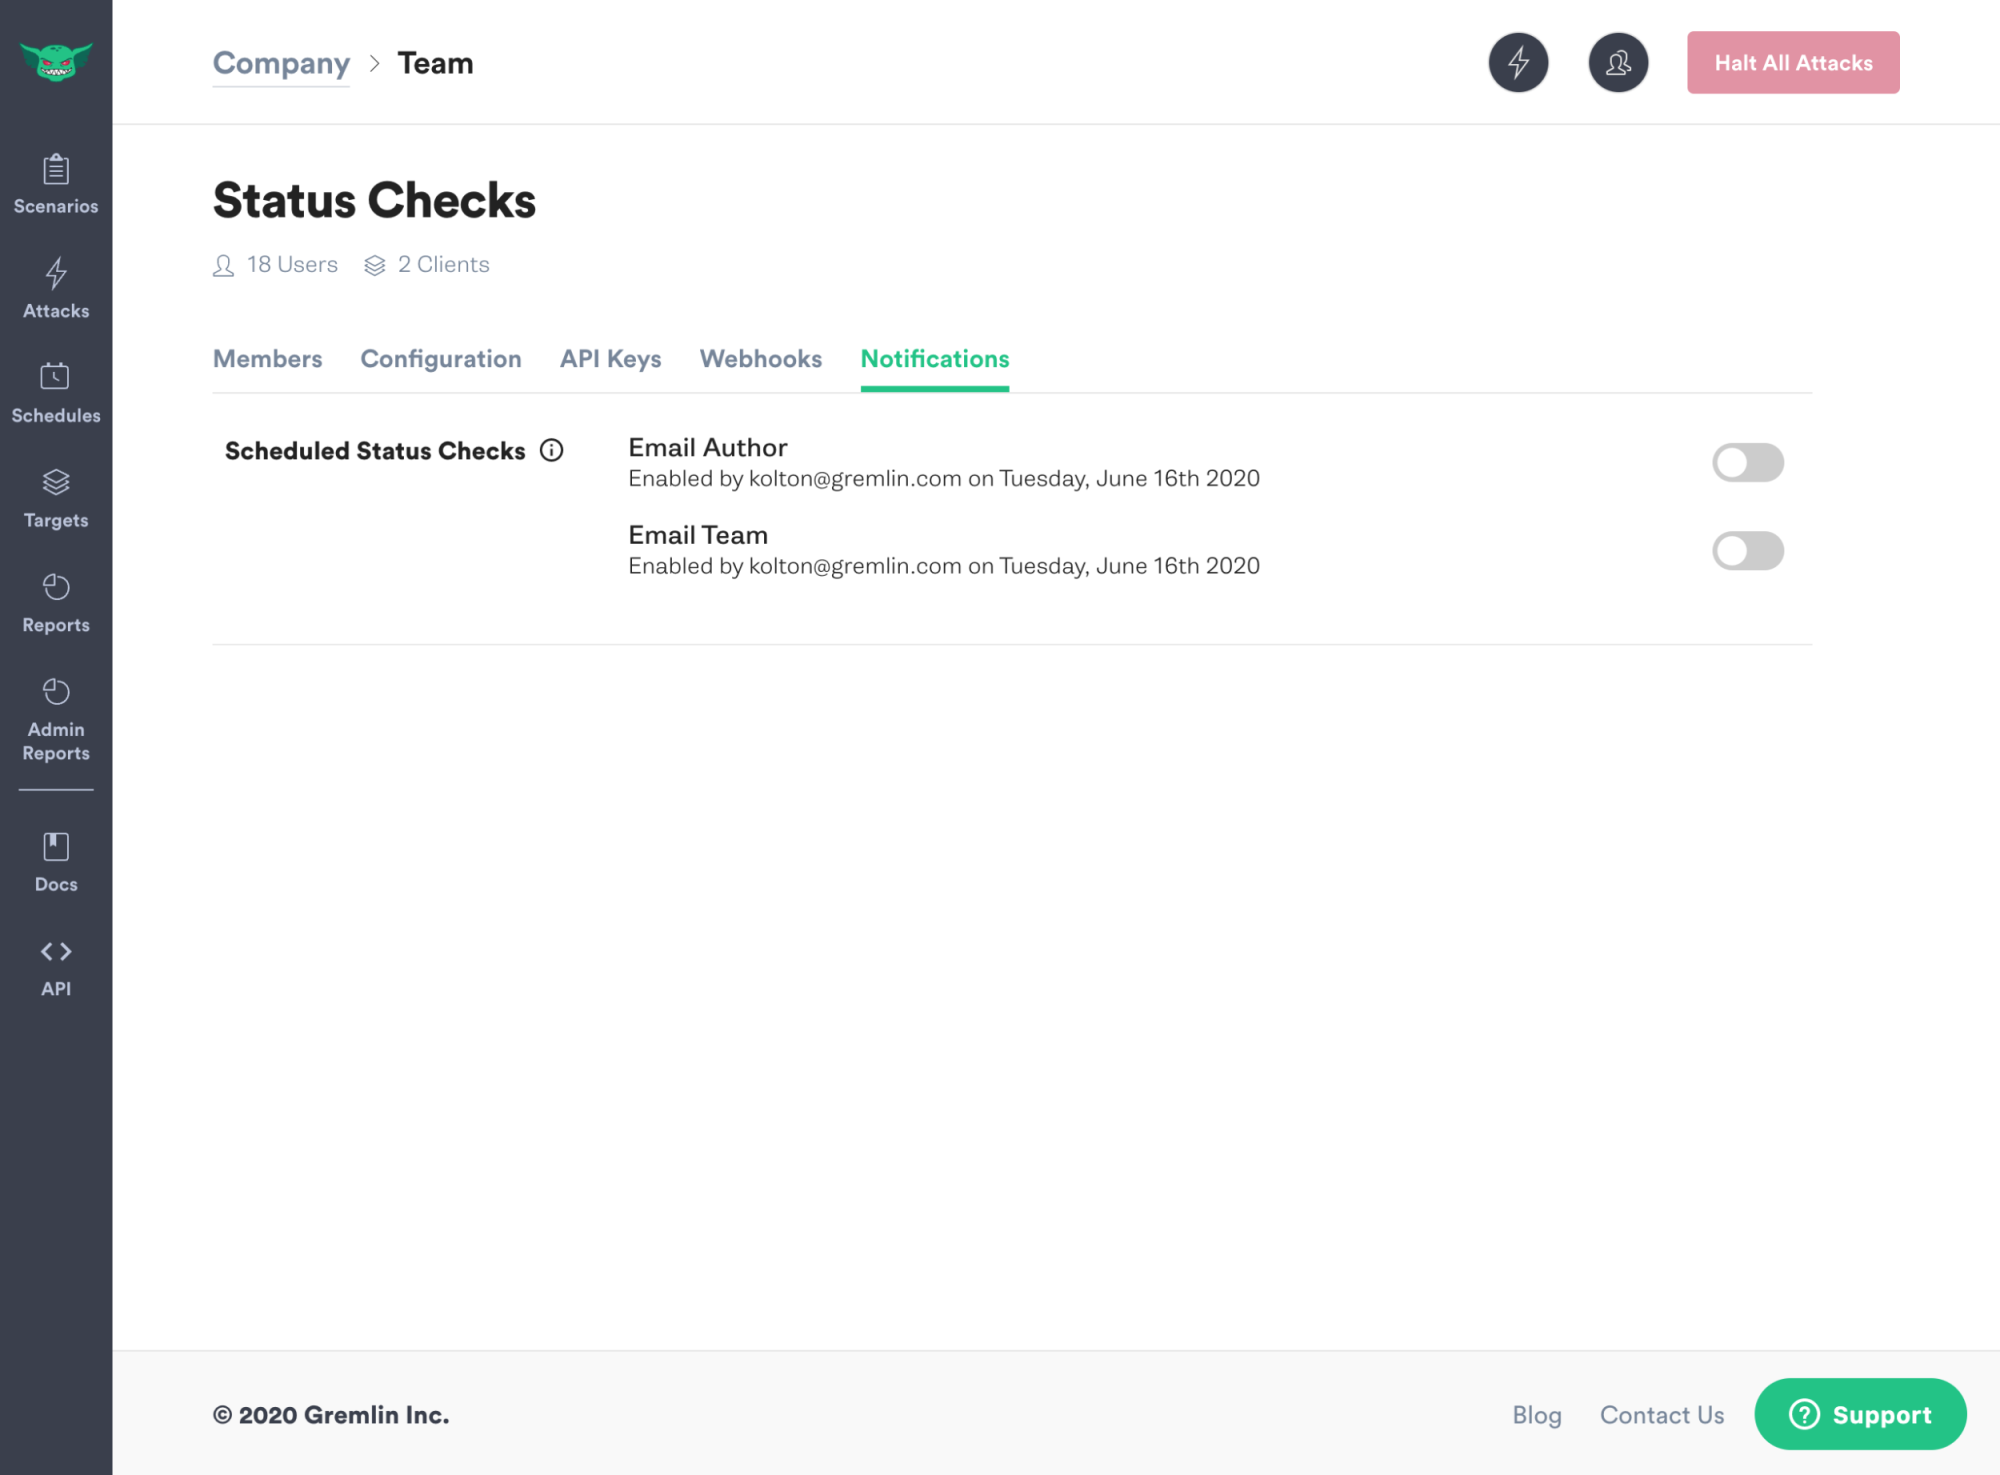This screenshot has height=1475, width=2000.
Task: Click the Scheduled Status Checks label
Action: point(375,451)
